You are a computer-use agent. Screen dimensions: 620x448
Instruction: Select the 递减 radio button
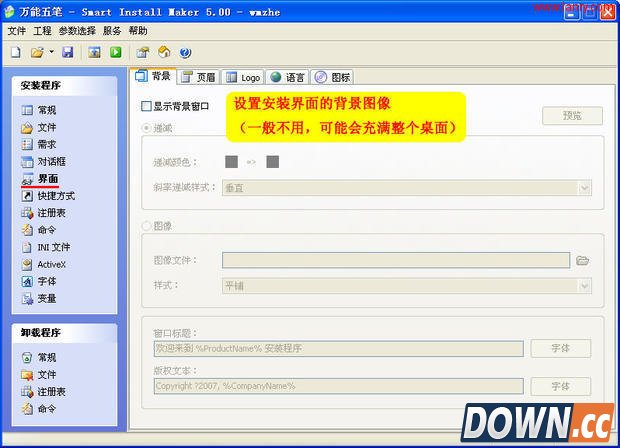146,128
